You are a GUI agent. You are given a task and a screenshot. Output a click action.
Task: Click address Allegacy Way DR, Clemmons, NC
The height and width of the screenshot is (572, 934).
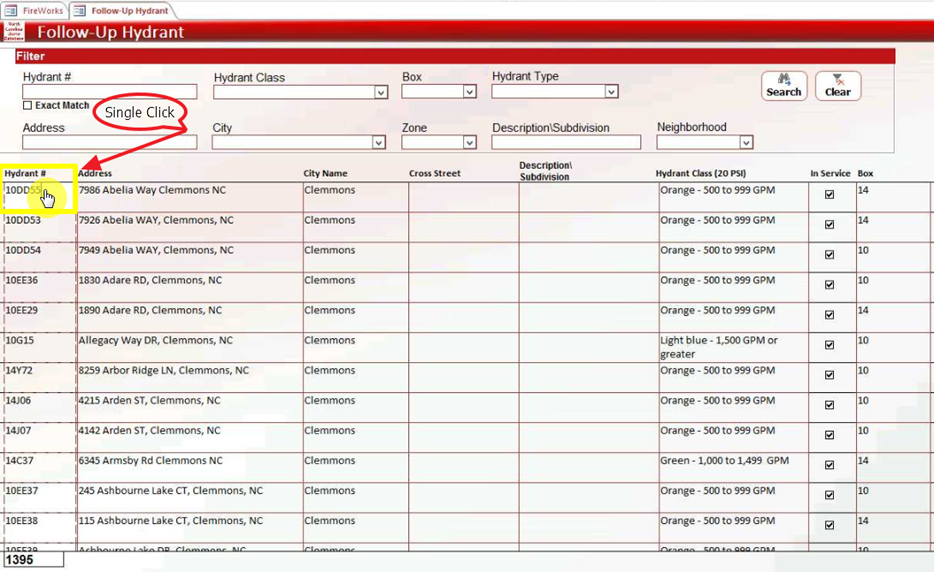click(x=155, y=341)
